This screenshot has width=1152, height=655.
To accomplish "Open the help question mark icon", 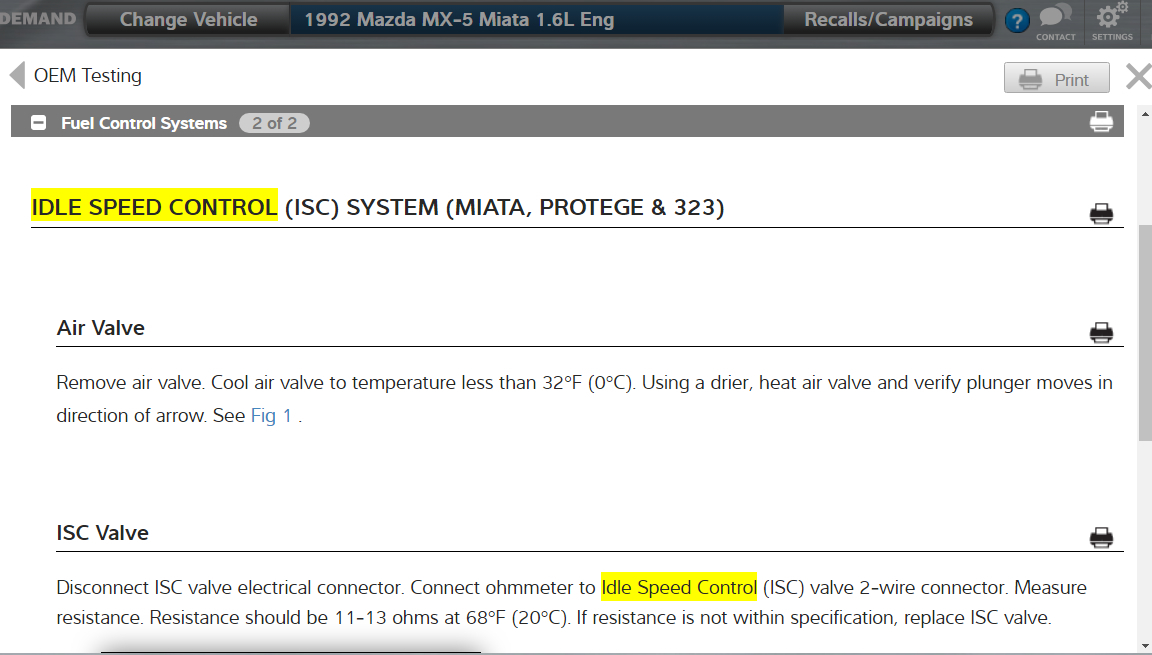I will coord(1017,20).
